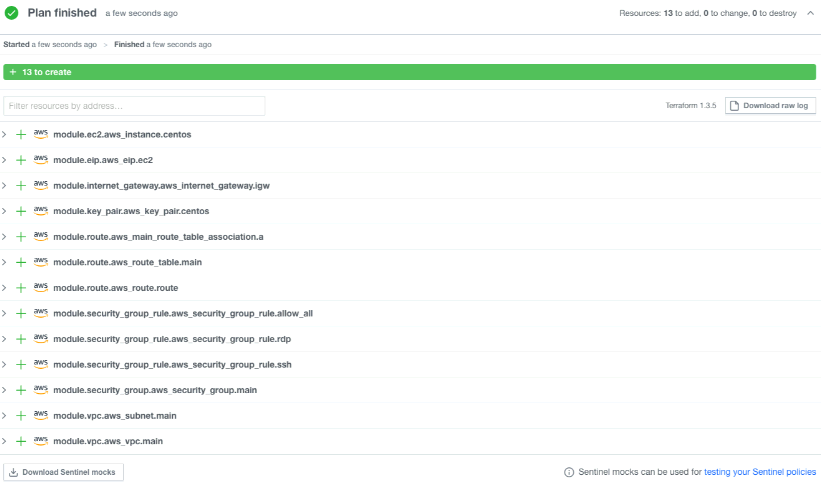
Task: Expand aws_main_route_table_association.a chevron
Action: click(x=4, y=237)
